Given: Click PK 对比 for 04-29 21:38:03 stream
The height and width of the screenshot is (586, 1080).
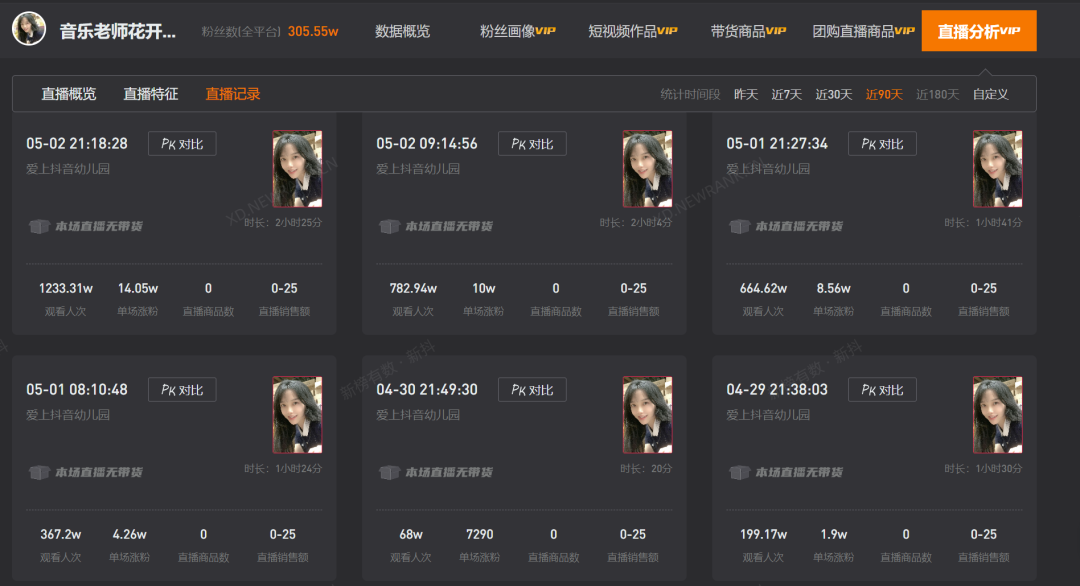Looking at the screenshot, I should (882, 389).
